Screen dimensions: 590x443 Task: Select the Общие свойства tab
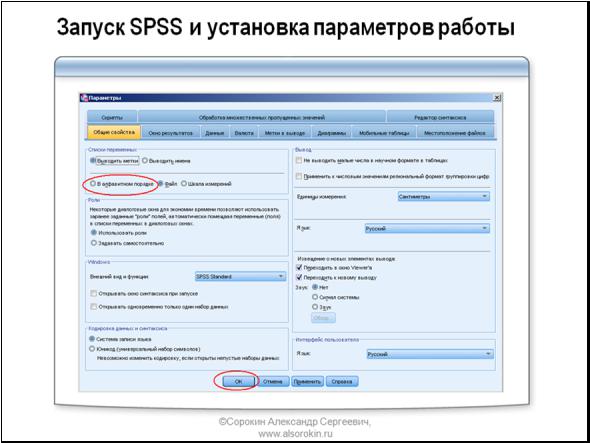114,132
